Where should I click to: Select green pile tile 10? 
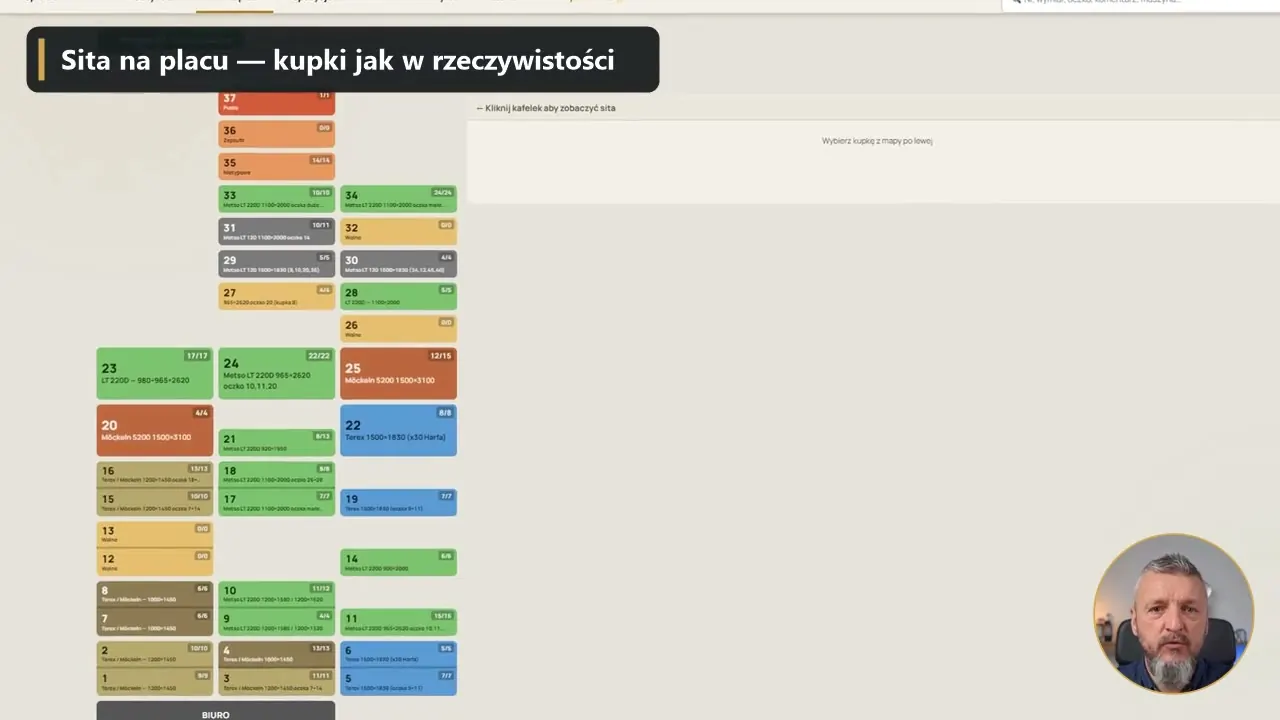click(276, 594)
